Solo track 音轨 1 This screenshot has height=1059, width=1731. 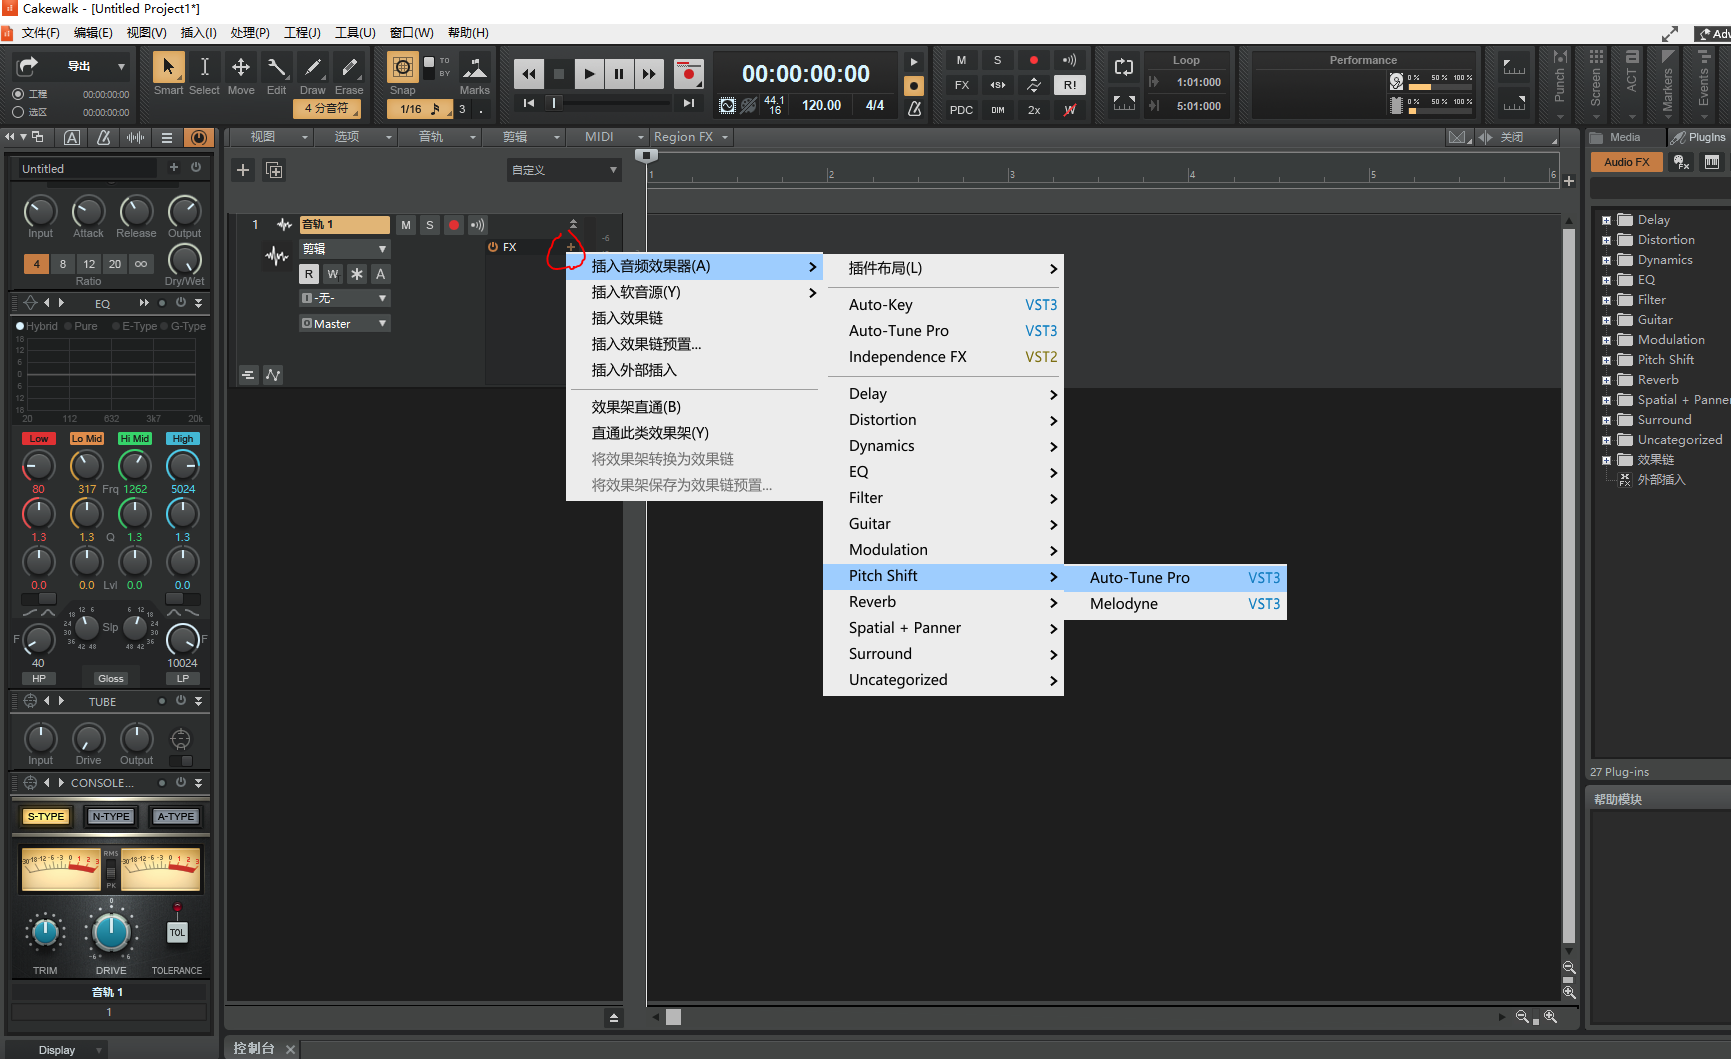[x=430, y=225]
